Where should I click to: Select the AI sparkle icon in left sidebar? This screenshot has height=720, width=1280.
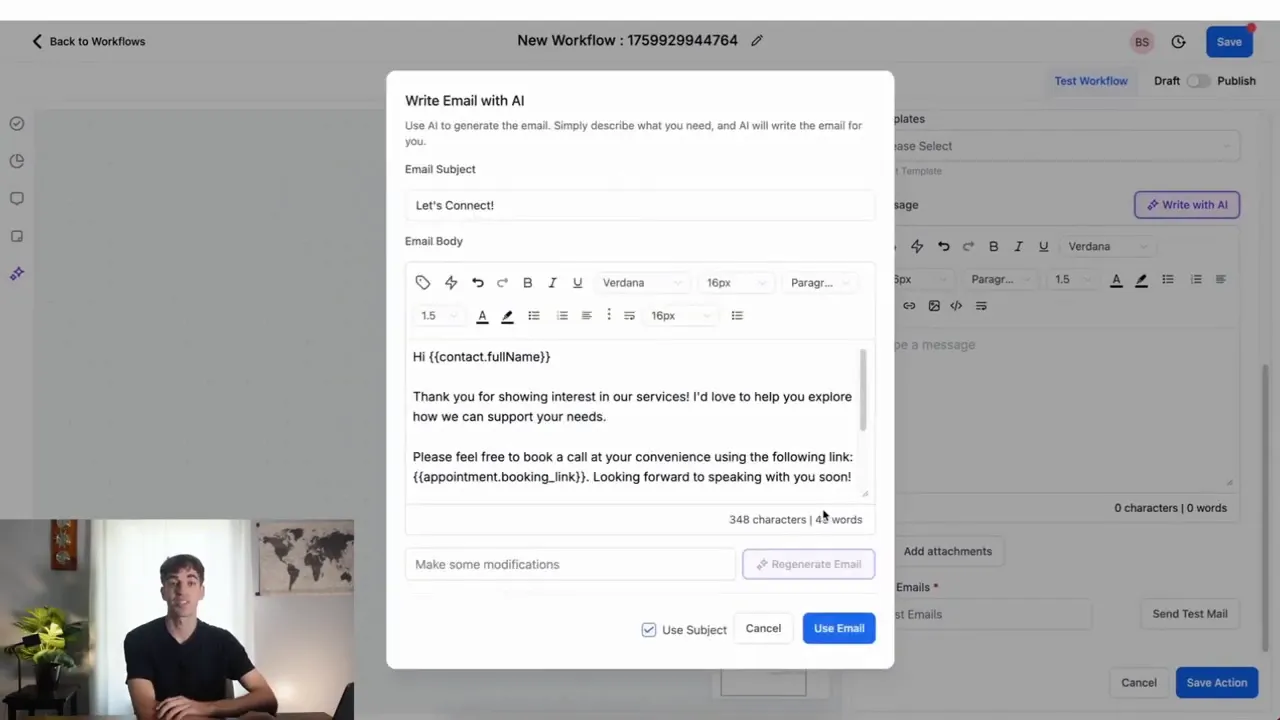pos(16,273)
